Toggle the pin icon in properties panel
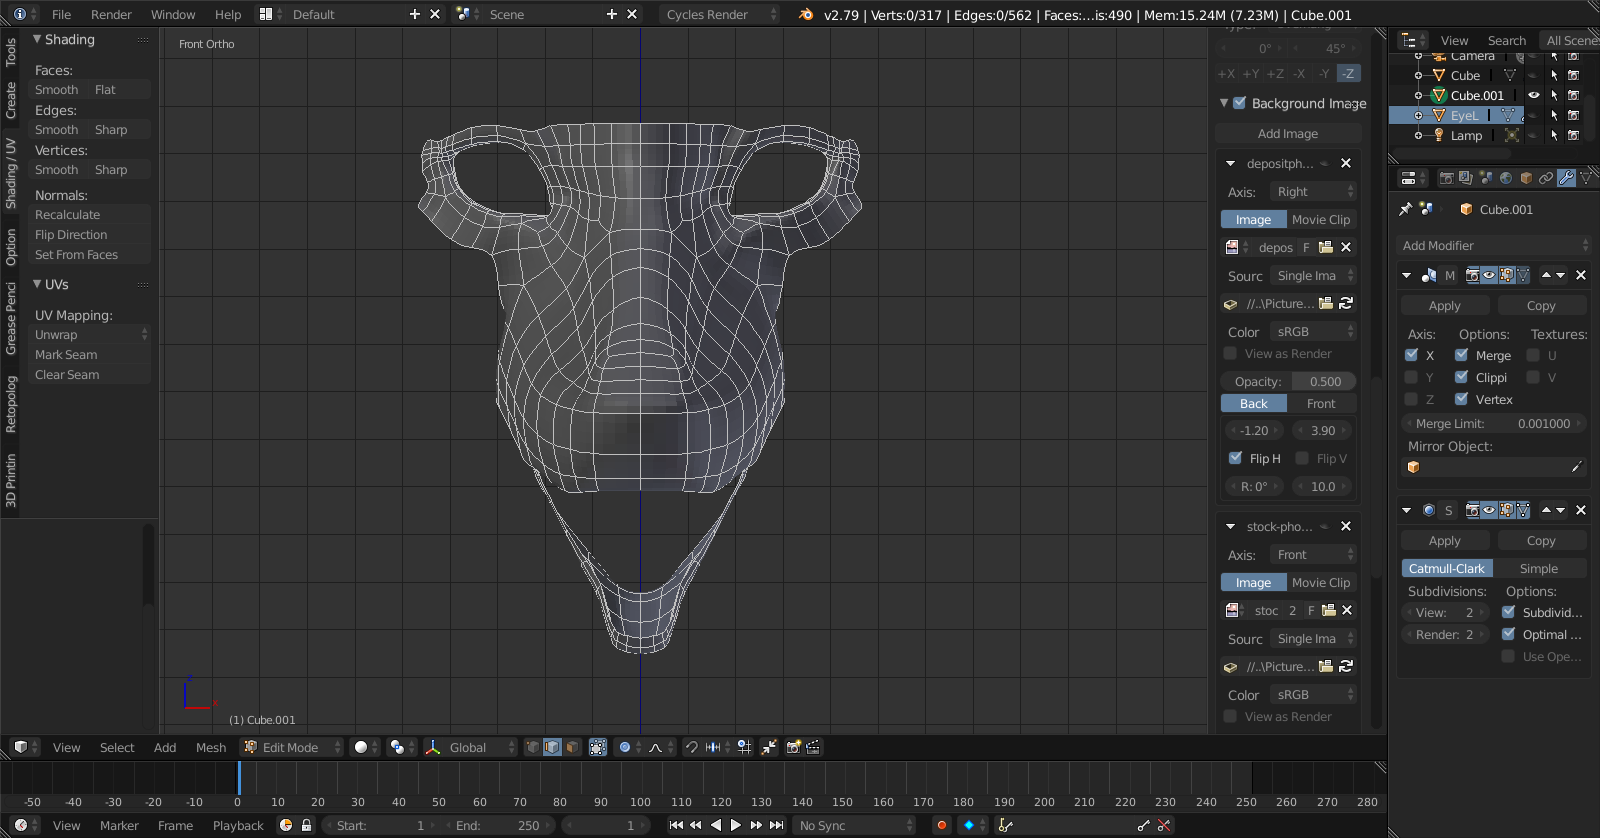This screenshot has width=1600, height=838. click(x=1405, y=209)
